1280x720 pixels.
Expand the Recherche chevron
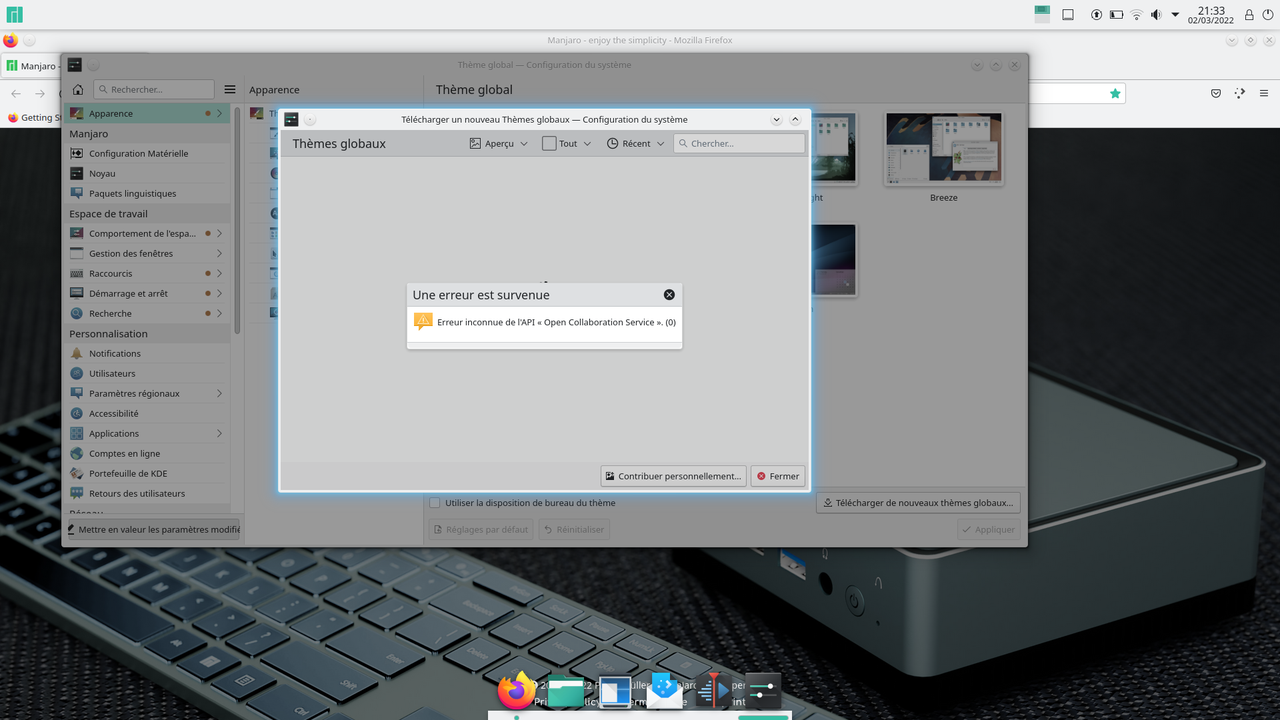[x=219, y=313]
